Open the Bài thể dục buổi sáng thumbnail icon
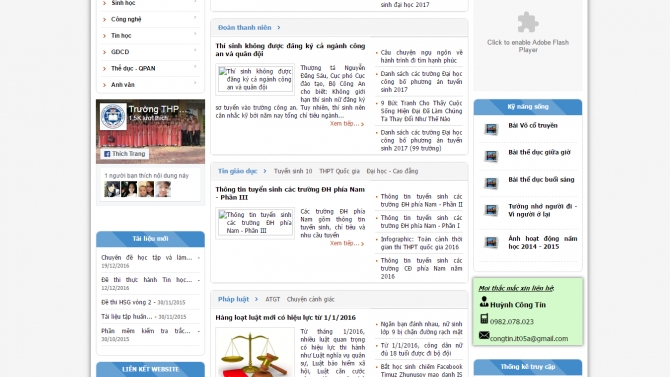The image size is (670, 377). click(491, 183)
